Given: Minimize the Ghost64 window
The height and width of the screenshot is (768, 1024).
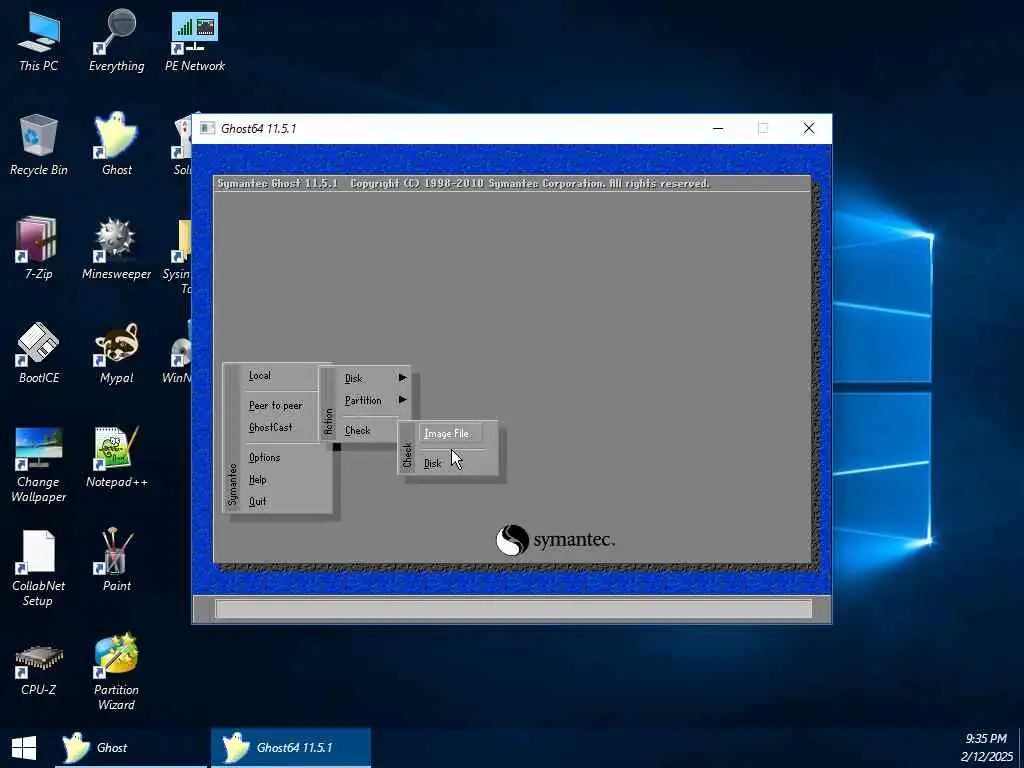Looking at the screenshot, I should [x=718, y=129].
